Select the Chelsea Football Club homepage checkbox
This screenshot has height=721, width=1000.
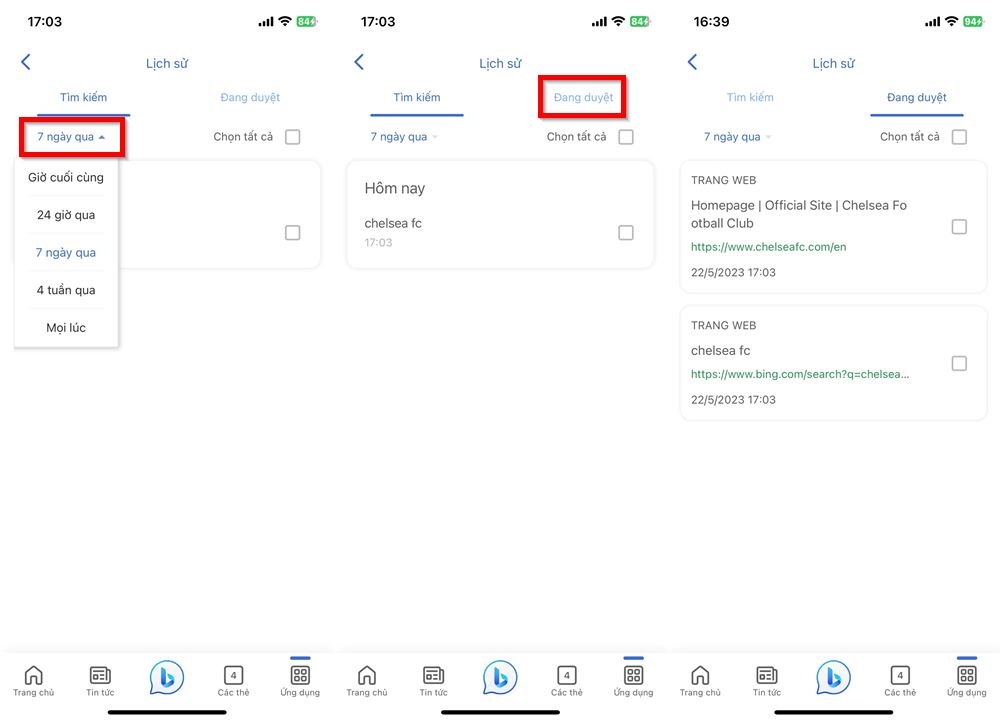(x=959, y=226)
